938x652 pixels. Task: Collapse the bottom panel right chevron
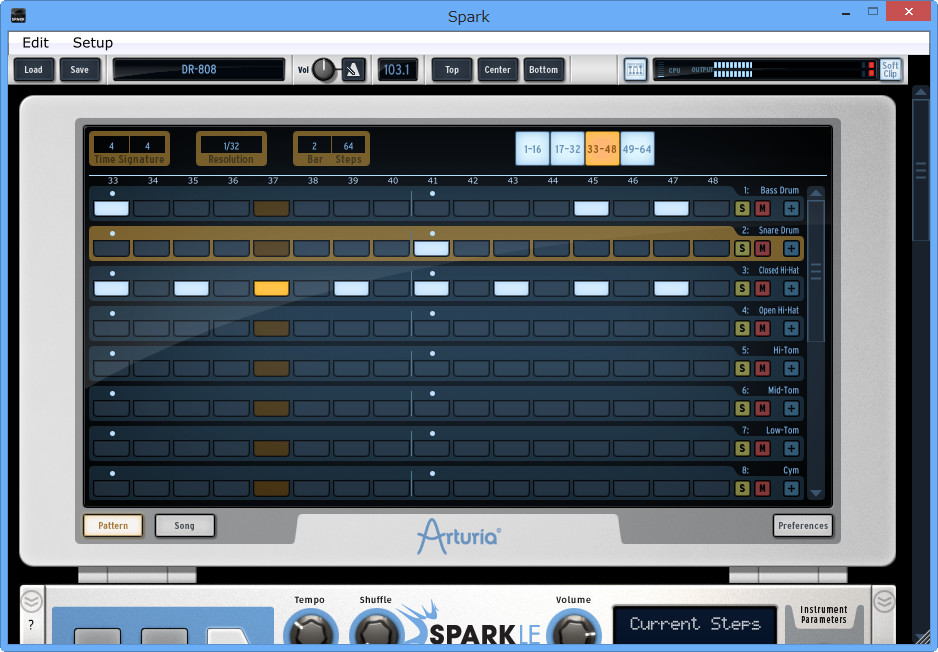pos(883,601)
